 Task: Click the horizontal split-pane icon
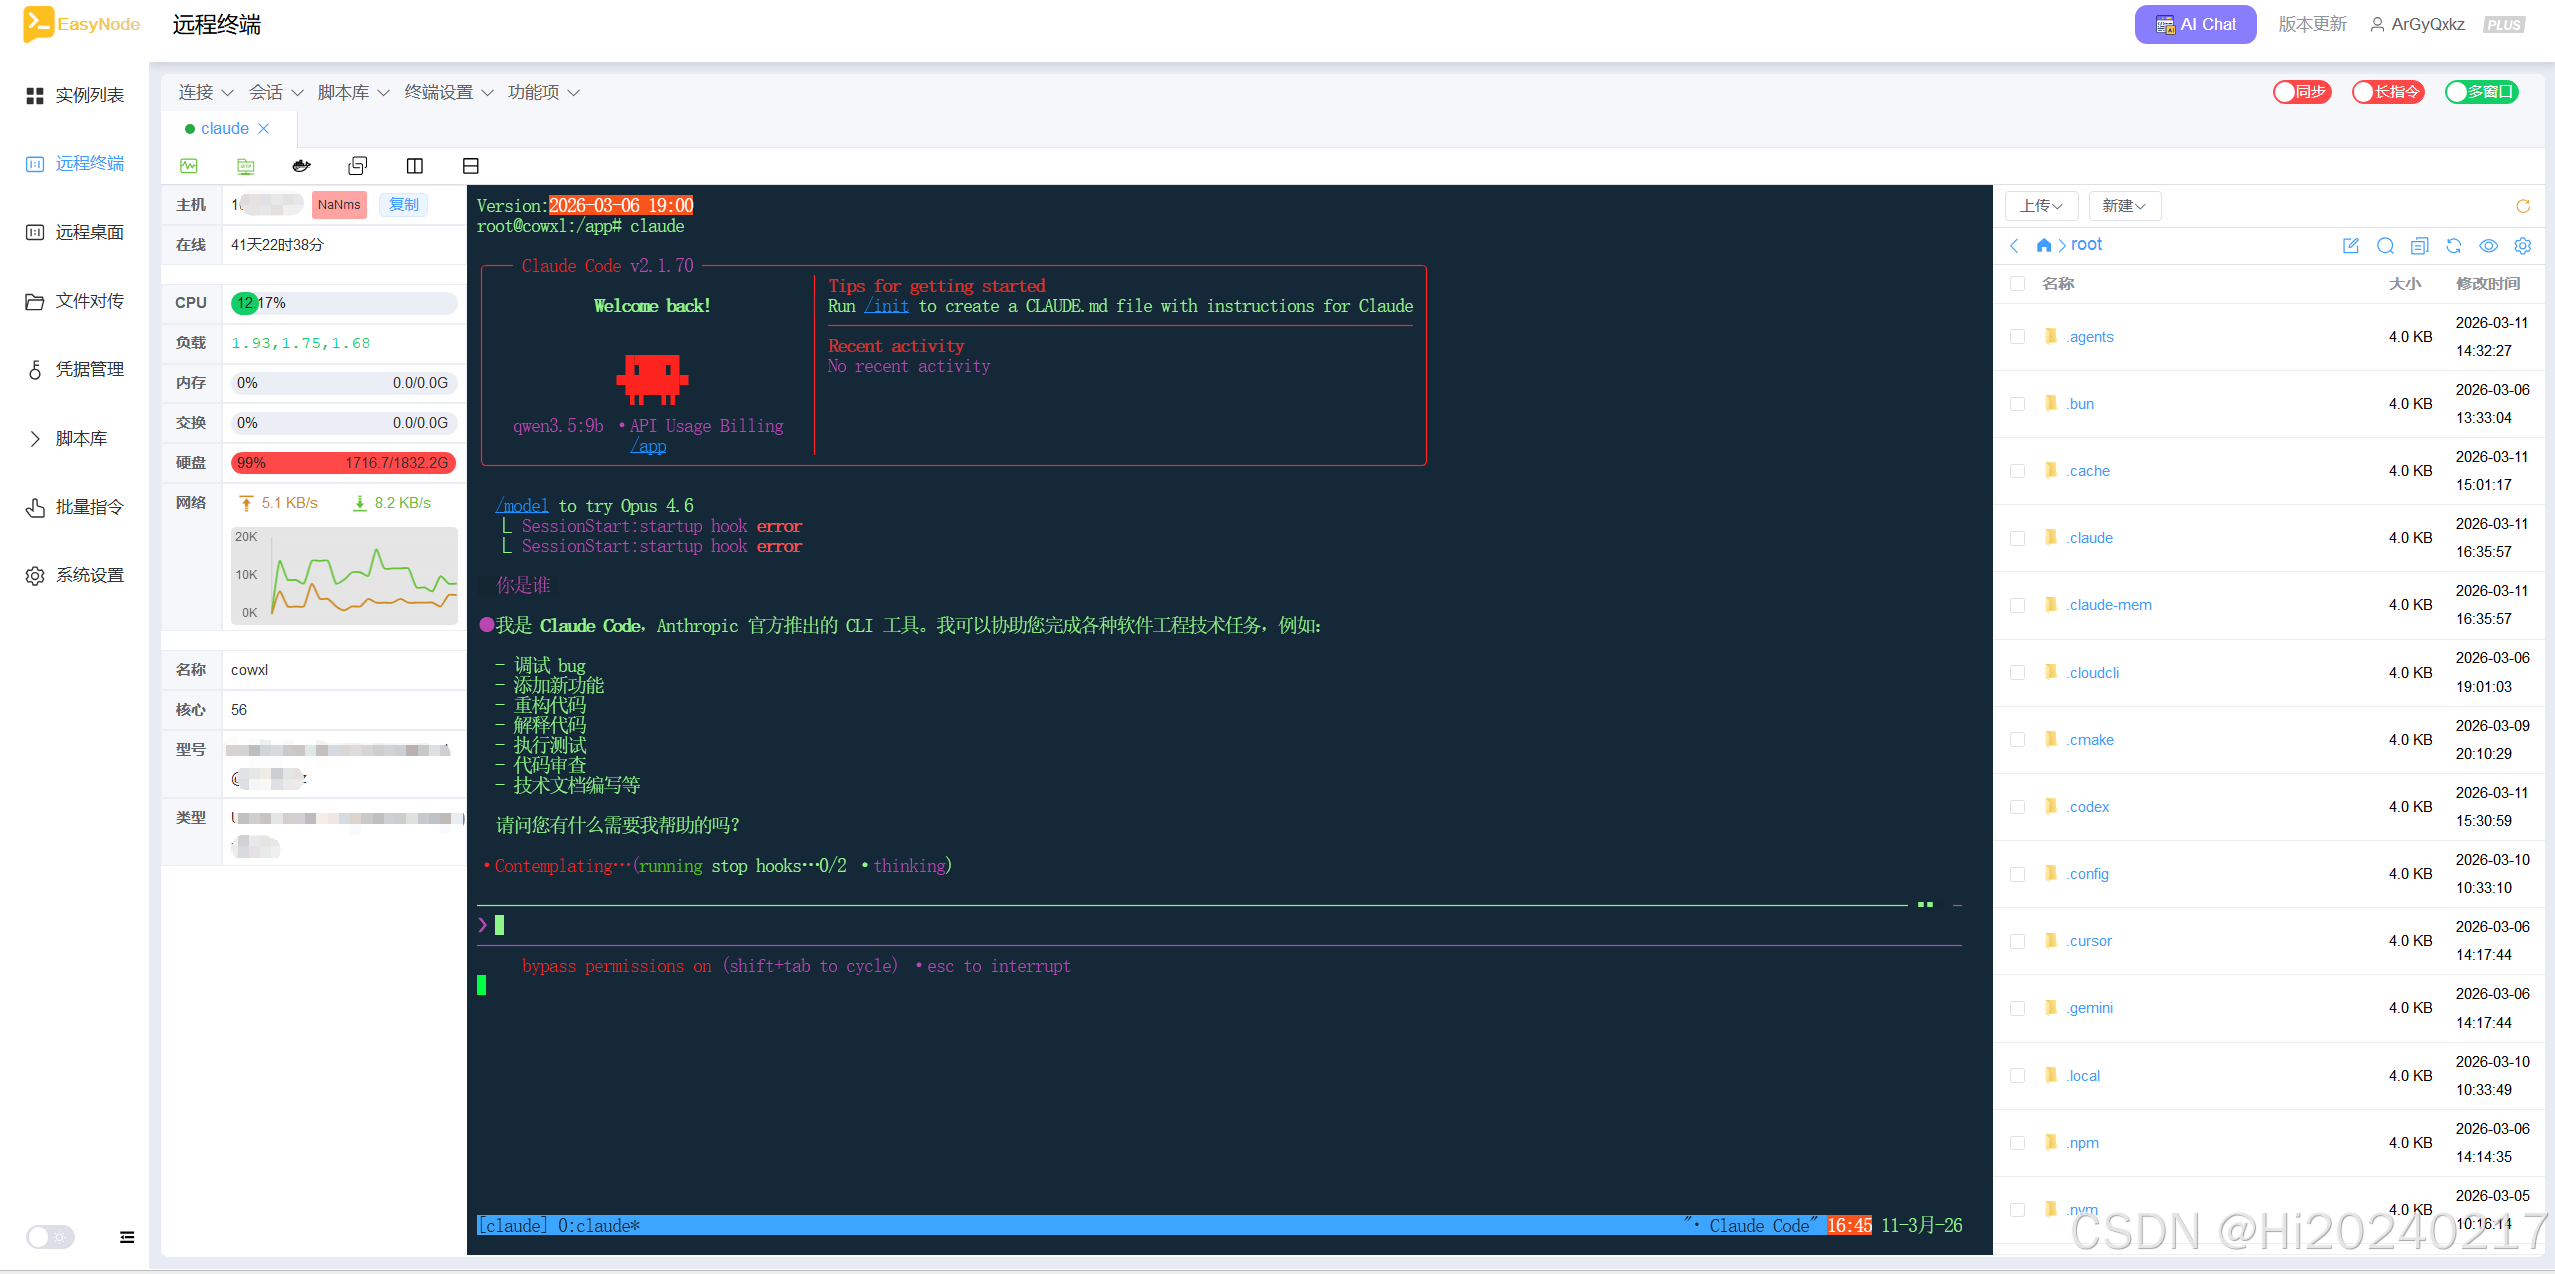click(471, 166)
